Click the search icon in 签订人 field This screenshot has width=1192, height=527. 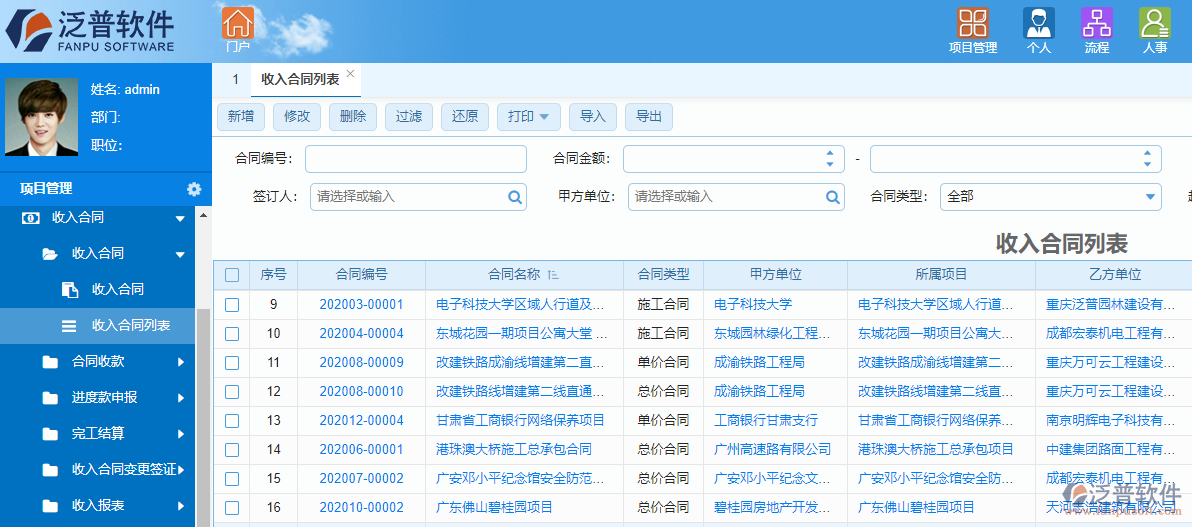tap(515, 197)
